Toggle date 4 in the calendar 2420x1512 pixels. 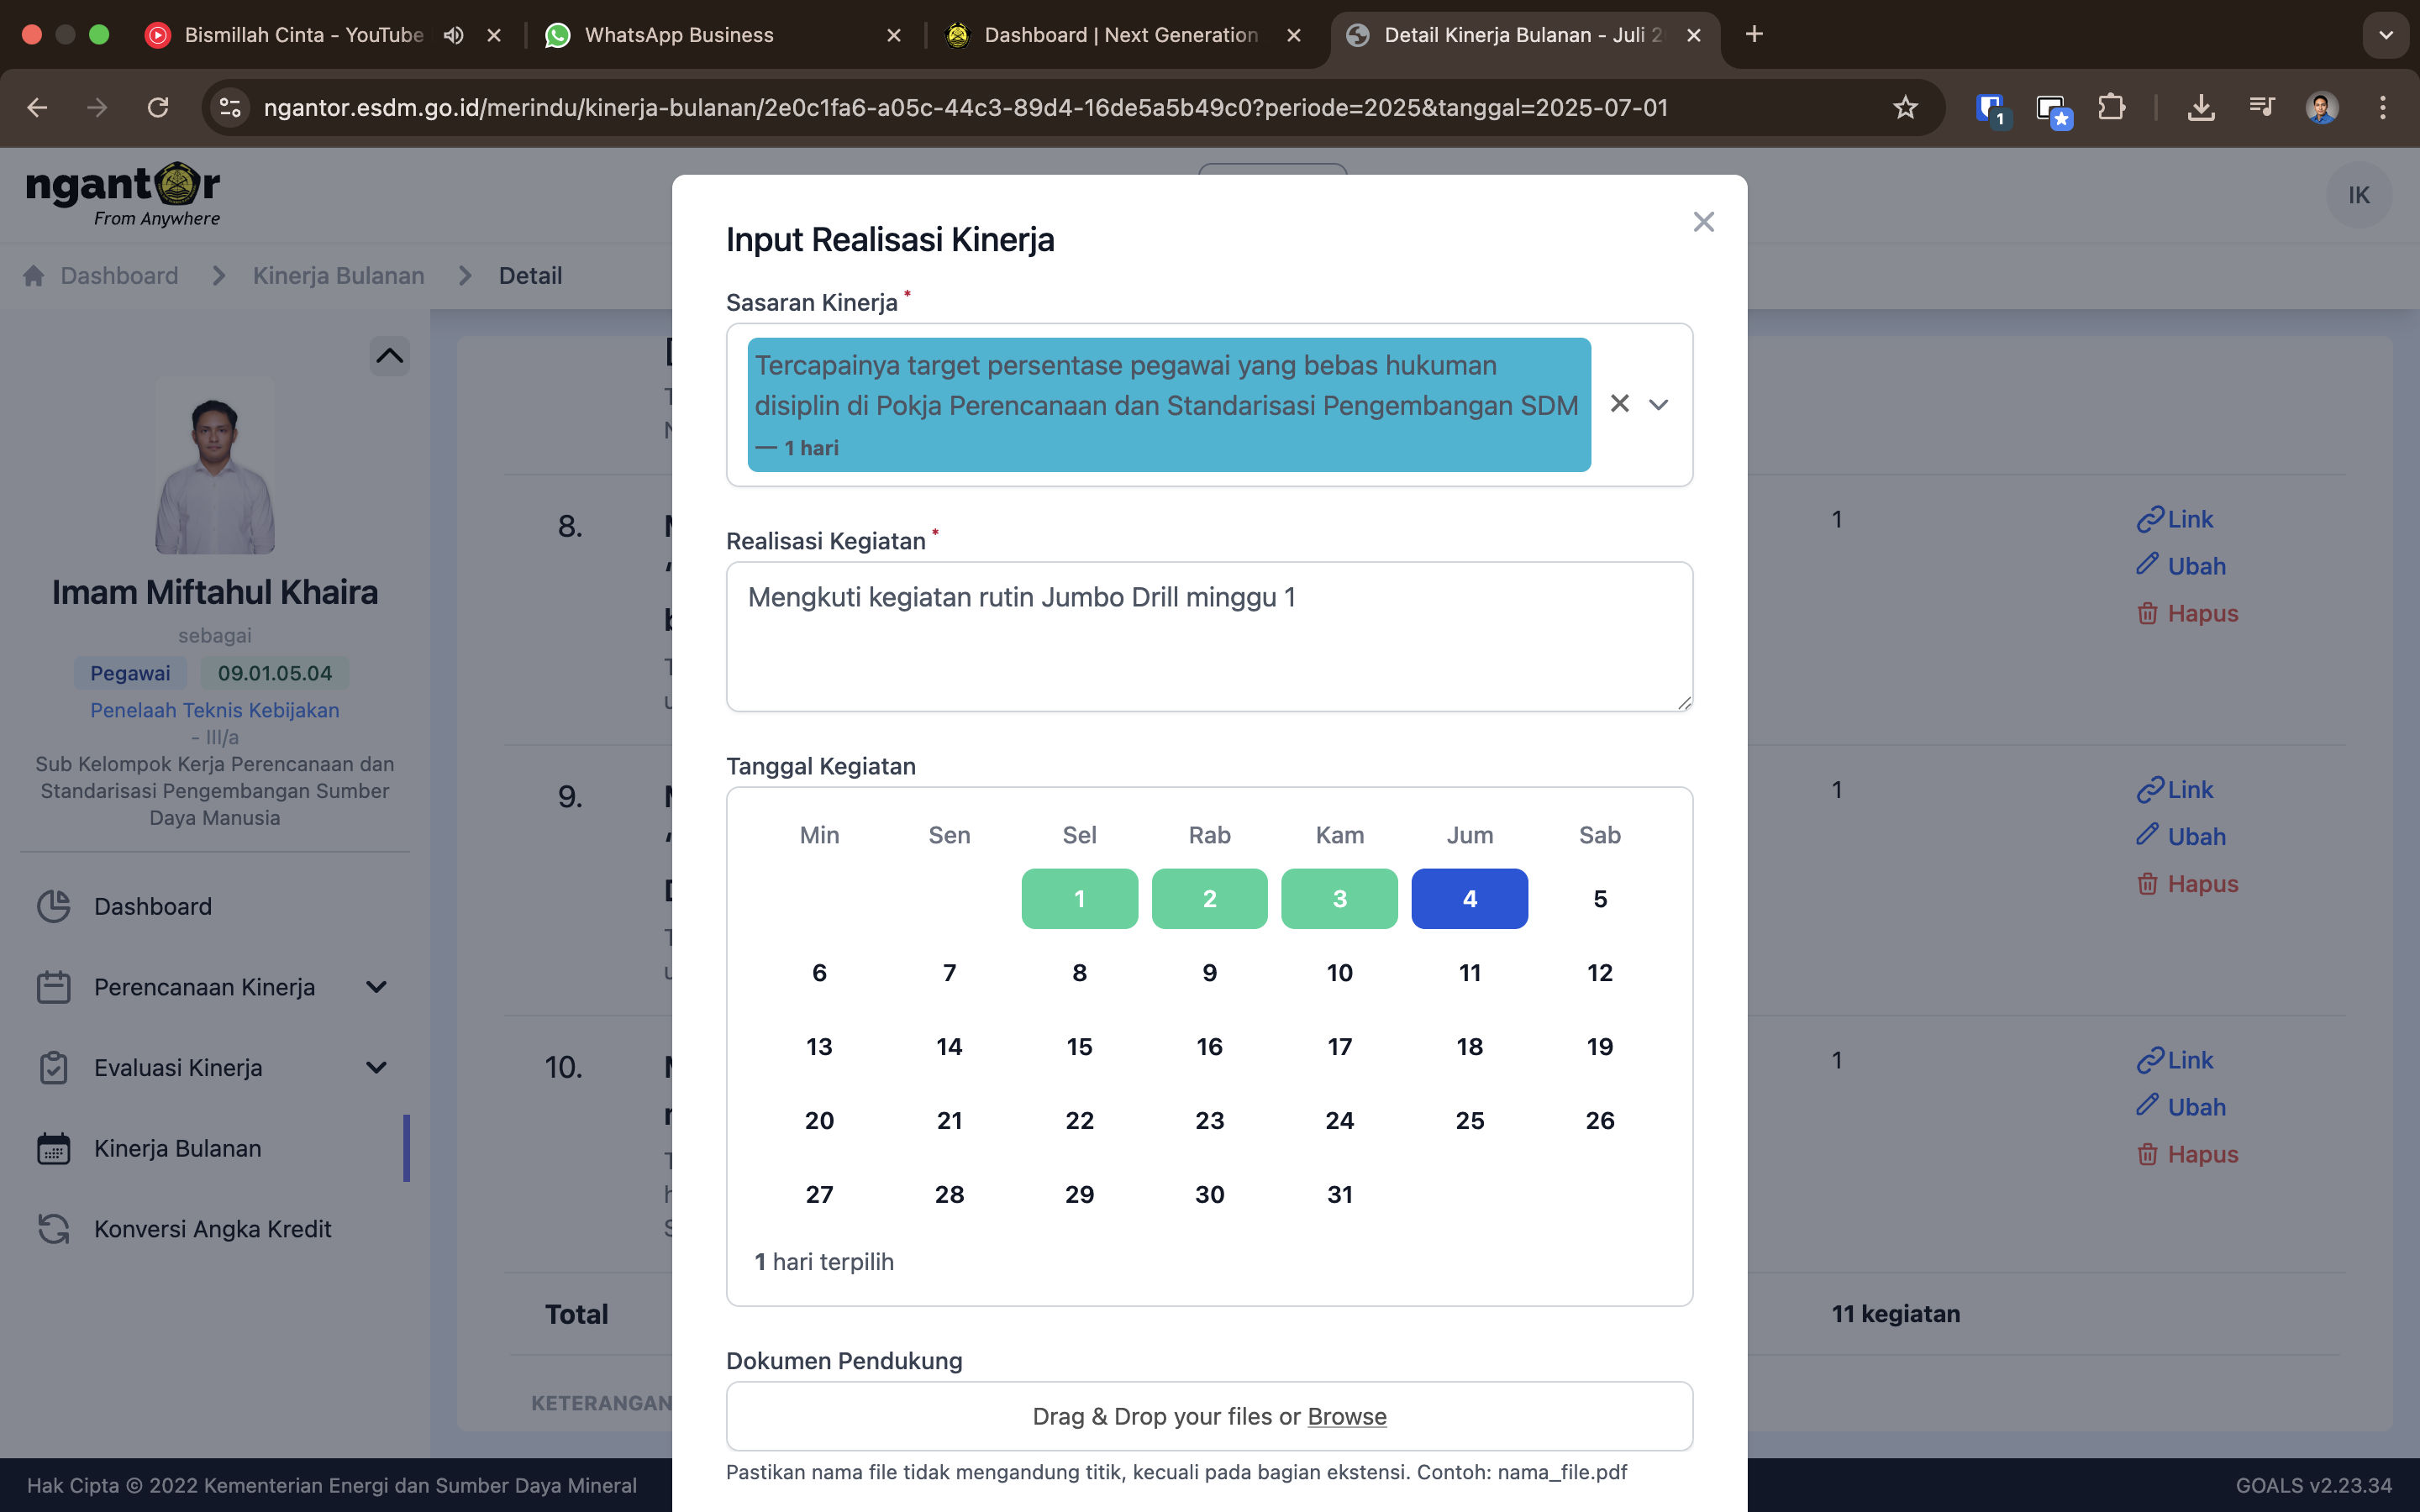[1468, 898]
